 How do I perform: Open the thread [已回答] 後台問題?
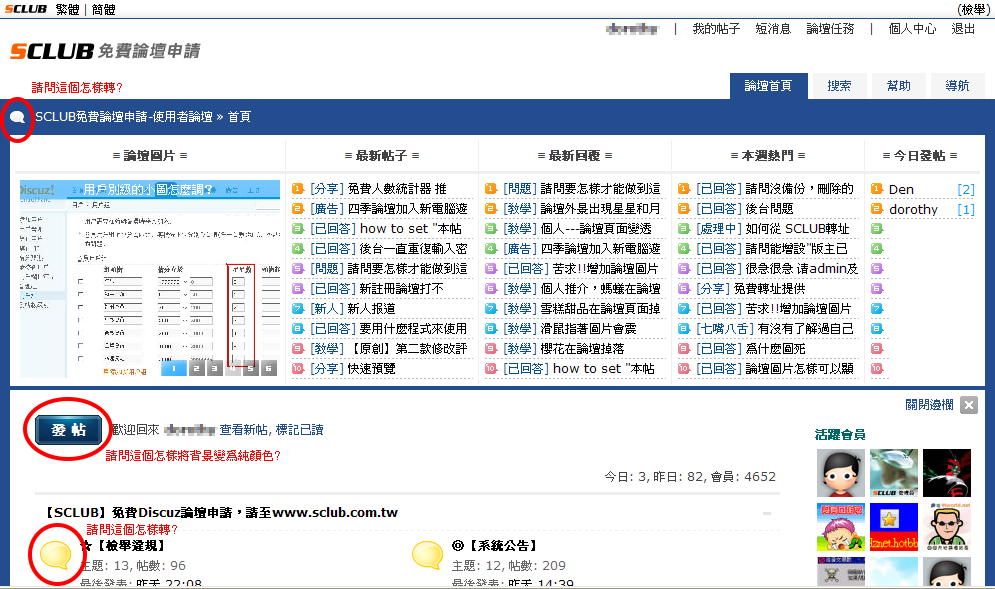(744, 209)
